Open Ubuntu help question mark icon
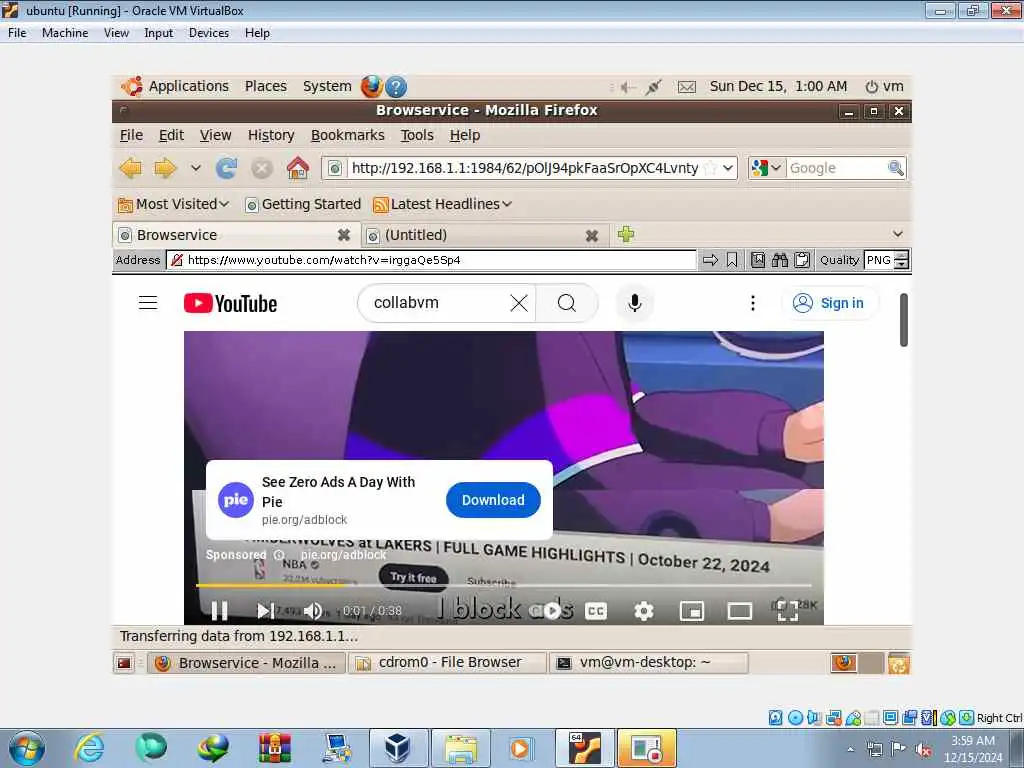 (396, 86)
